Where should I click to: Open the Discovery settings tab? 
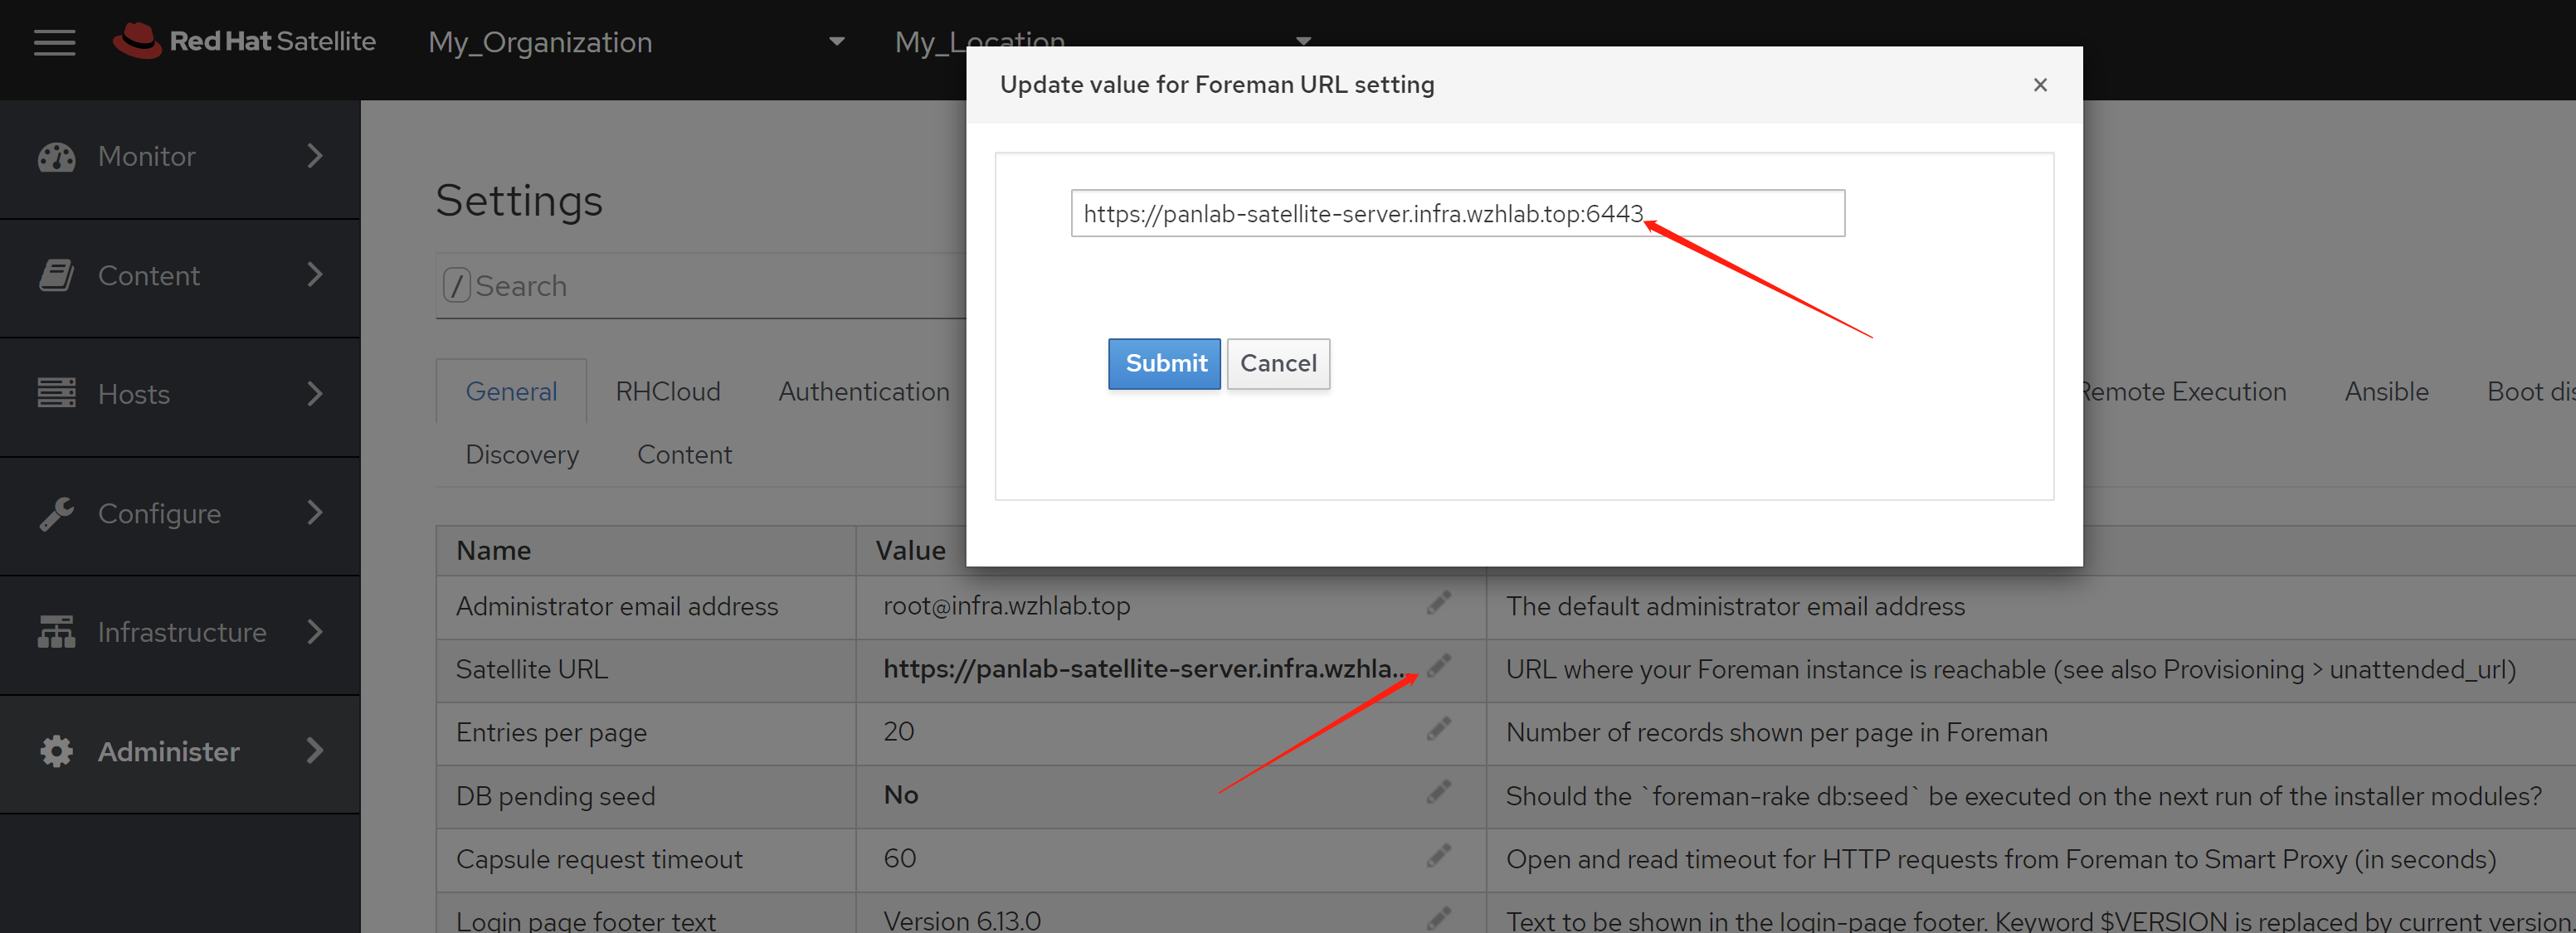click(521, 454)
